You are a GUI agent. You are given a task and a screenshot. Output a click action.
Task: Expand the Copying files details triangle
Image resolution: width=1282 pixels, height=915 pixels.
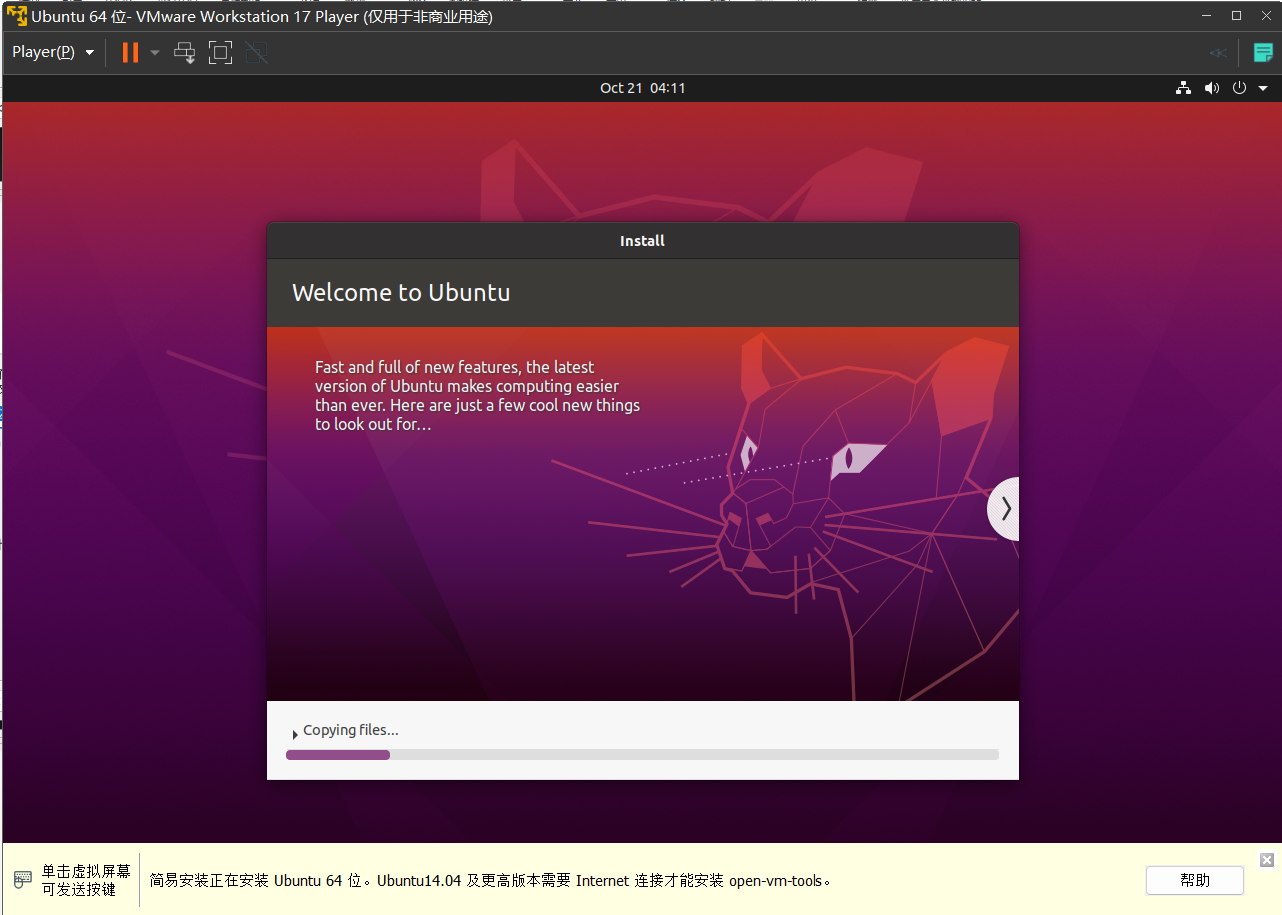click(294, 734)
